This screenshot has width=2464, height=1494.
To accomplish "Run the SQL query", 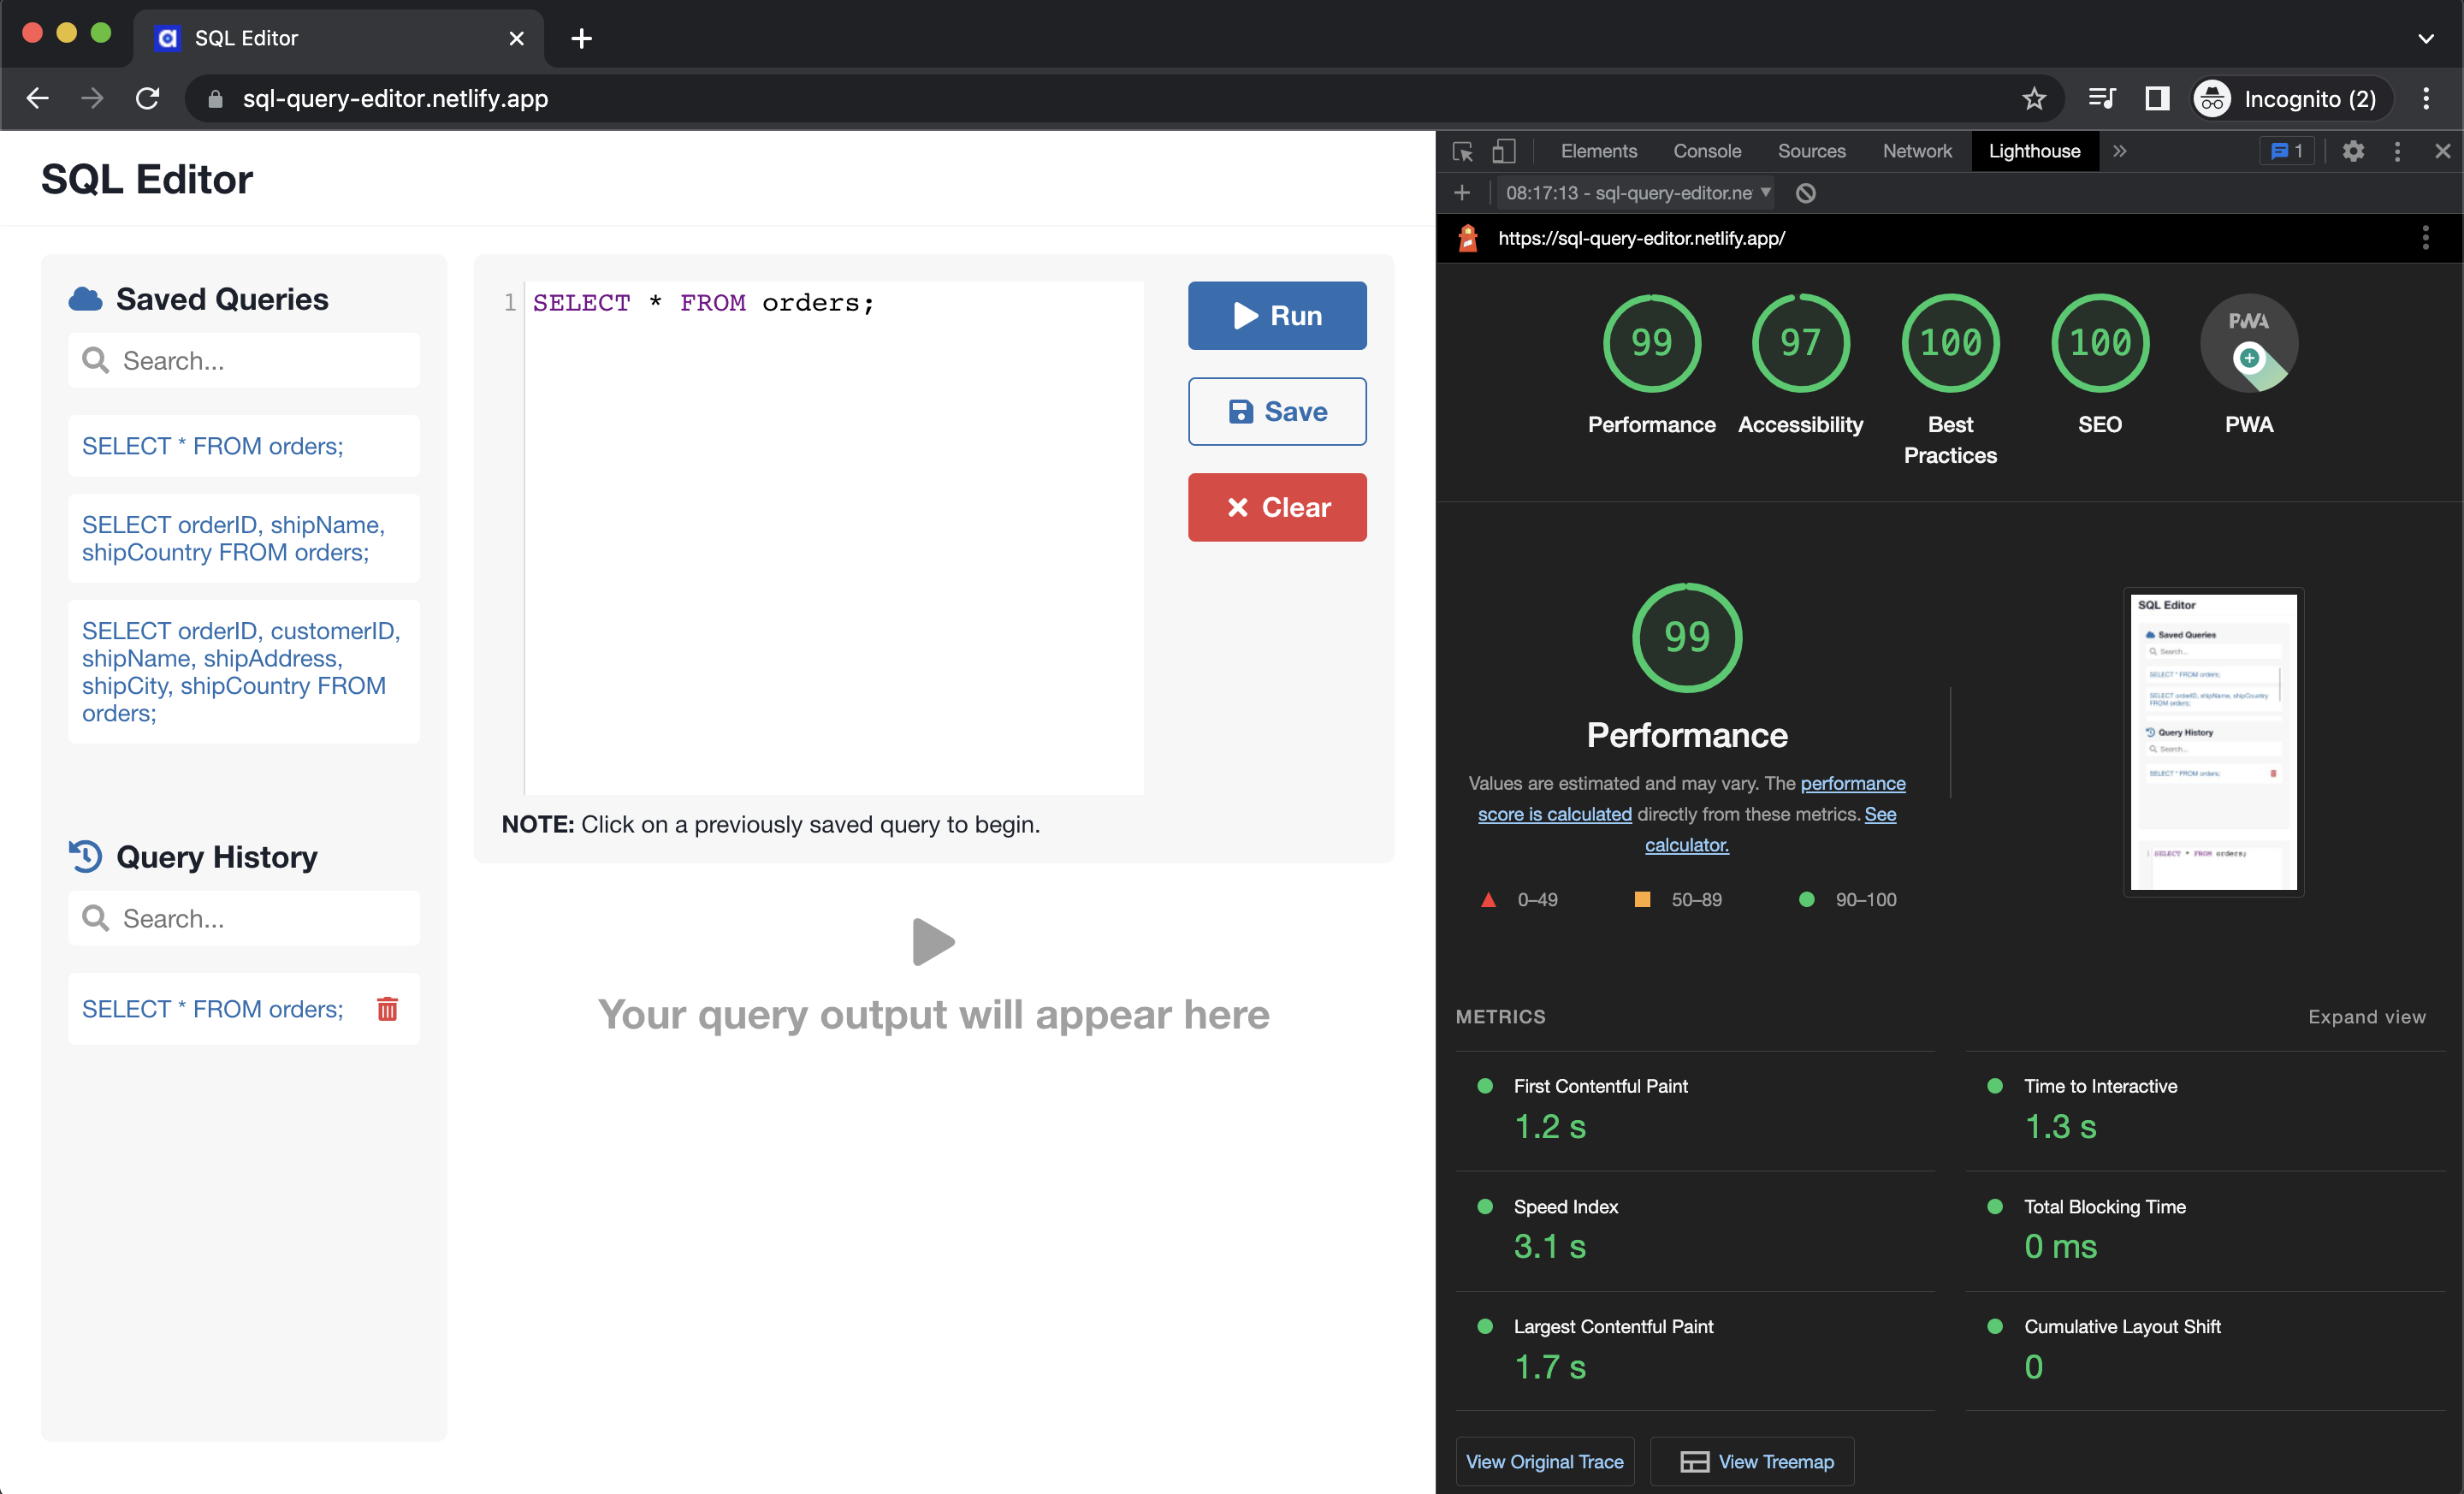I will tap(1277, 315).
